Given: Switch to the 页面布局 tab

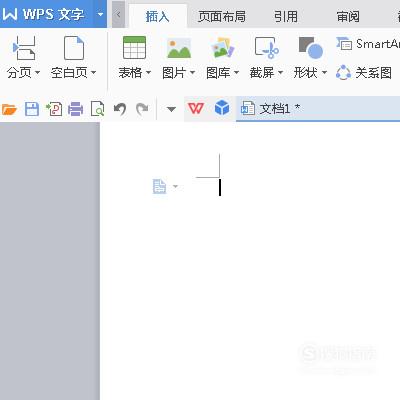Looking at the screenshot, I should coord(222,16).
